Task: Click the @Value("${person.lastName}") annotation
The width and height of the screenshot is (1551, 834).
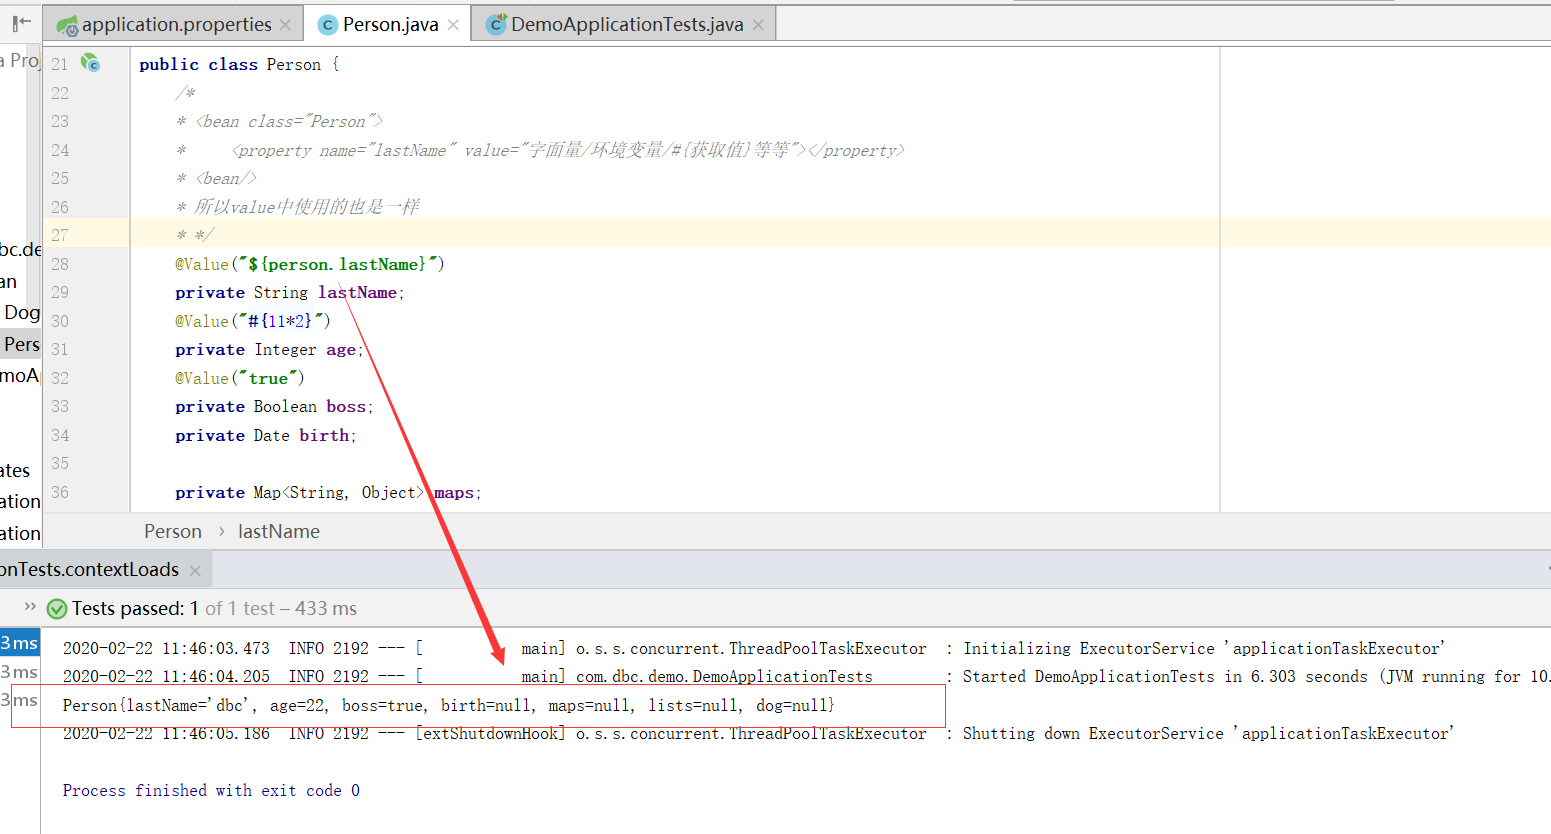Action: tap(310, 264)
